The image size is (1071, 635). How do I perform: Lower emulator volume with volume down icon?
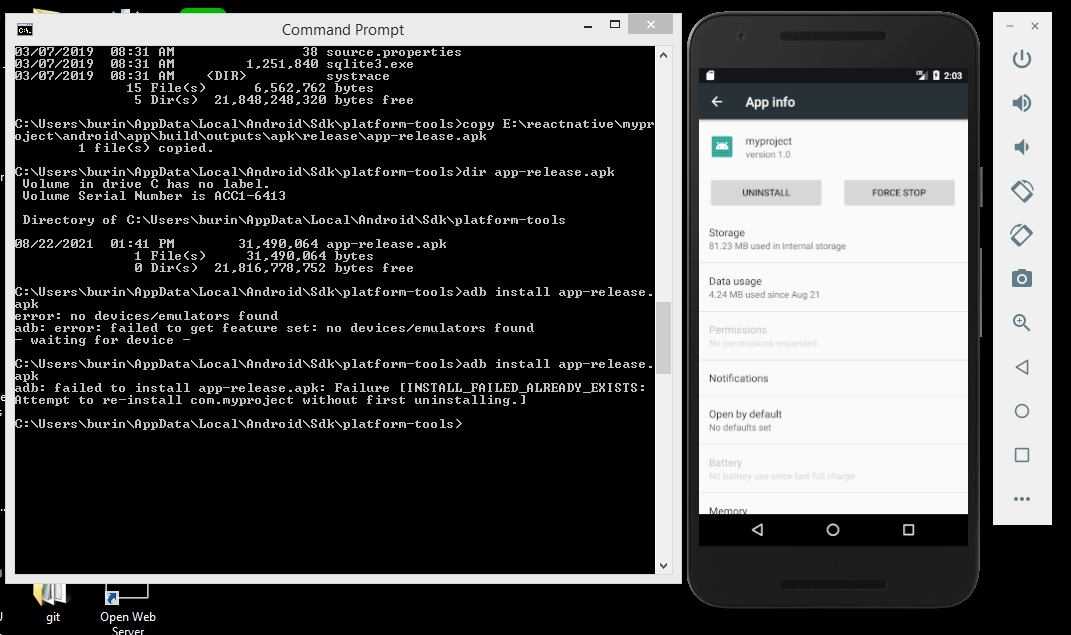[x=1021, y=147]
